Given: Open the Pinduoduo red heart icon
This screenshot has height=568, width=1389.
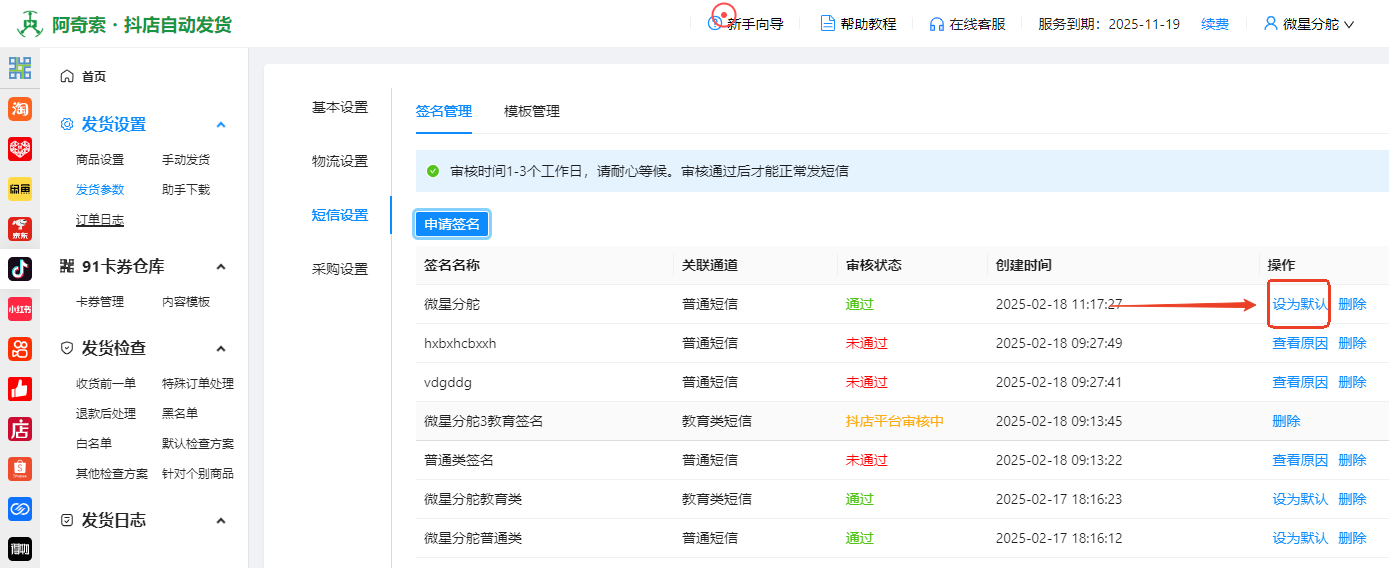Looking at the screenshot, I should [20, 149].
